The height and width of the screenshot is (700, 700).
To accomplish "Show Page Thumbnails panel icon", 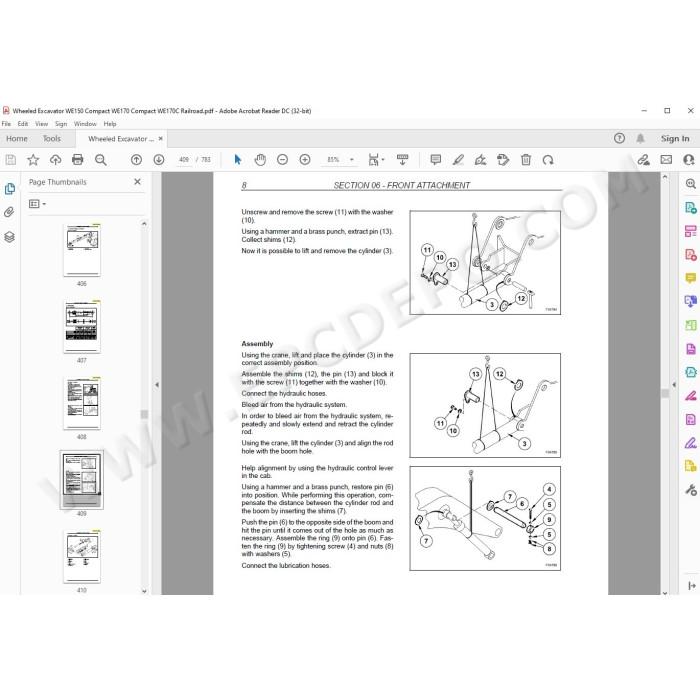I will pyautogui.click(x=9, y=188).
